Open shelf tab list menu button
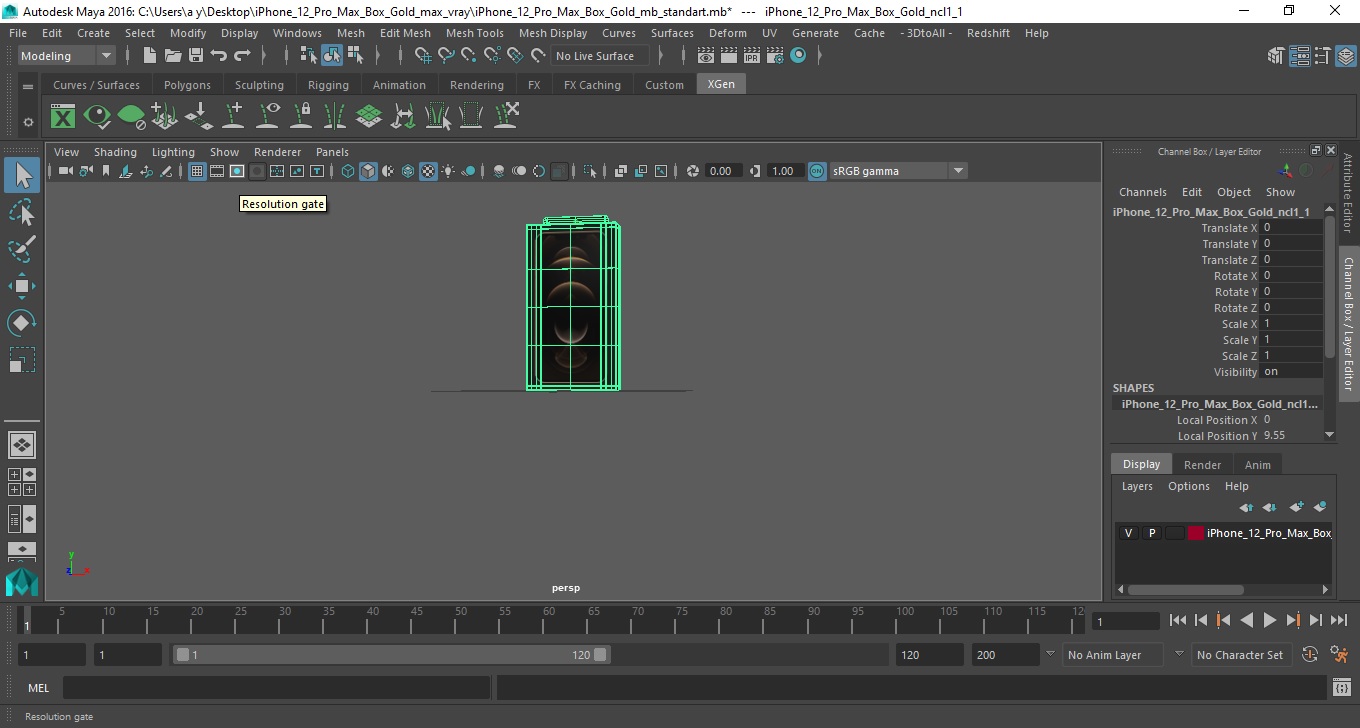This screenshot has width=1360, height=728. pyautogui.click(x=28, y=86)
